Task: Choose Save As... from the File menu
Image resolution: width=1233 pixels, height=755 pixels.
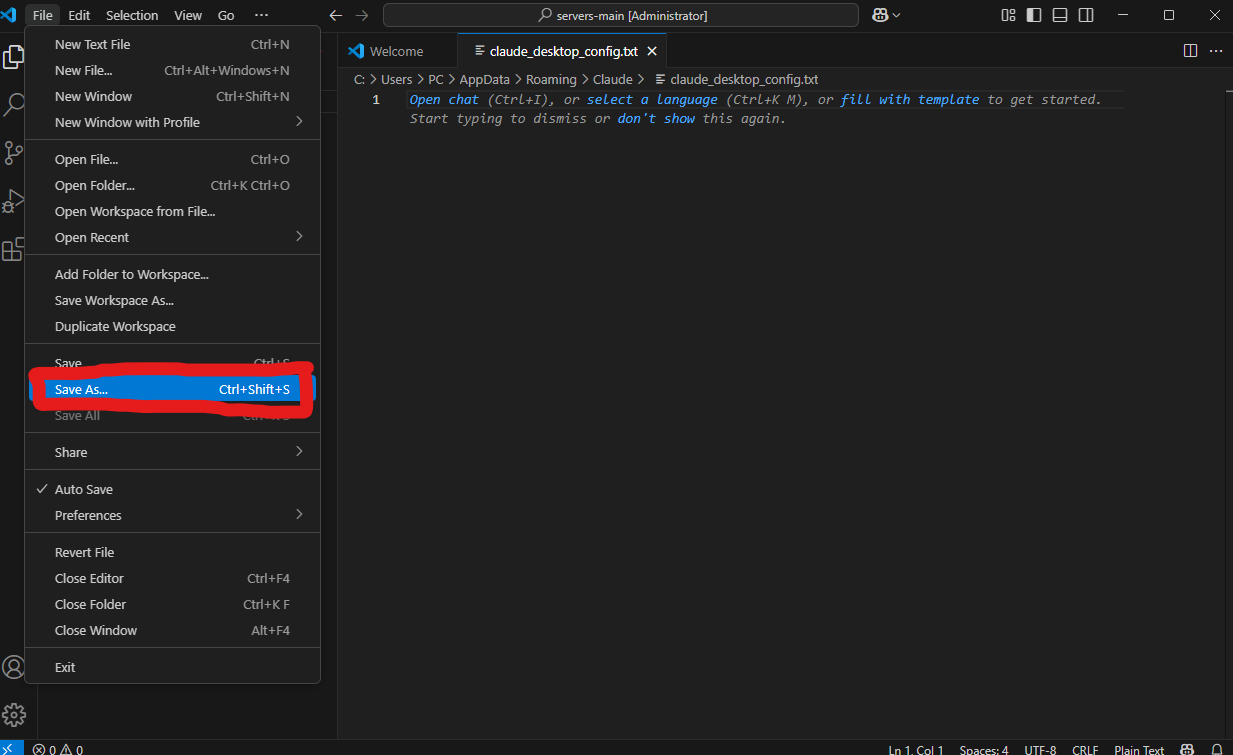Action: (172, 389)
